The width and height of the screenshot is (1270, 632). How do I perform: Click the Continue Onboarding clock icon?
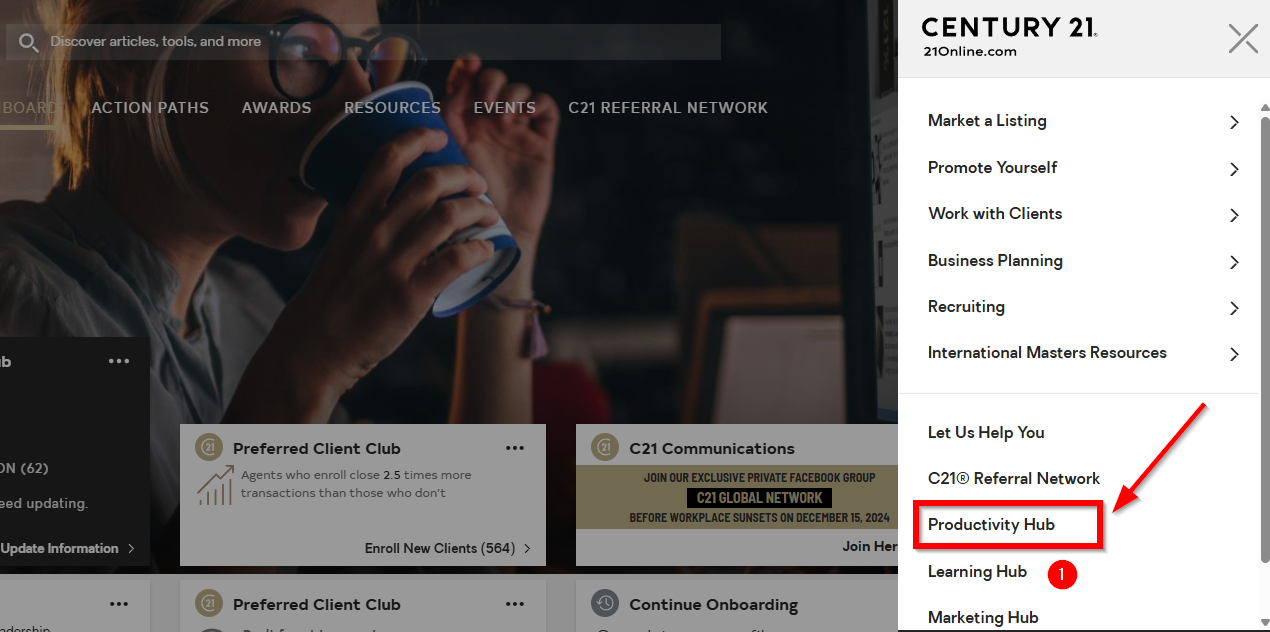click(x=605, y=603)
